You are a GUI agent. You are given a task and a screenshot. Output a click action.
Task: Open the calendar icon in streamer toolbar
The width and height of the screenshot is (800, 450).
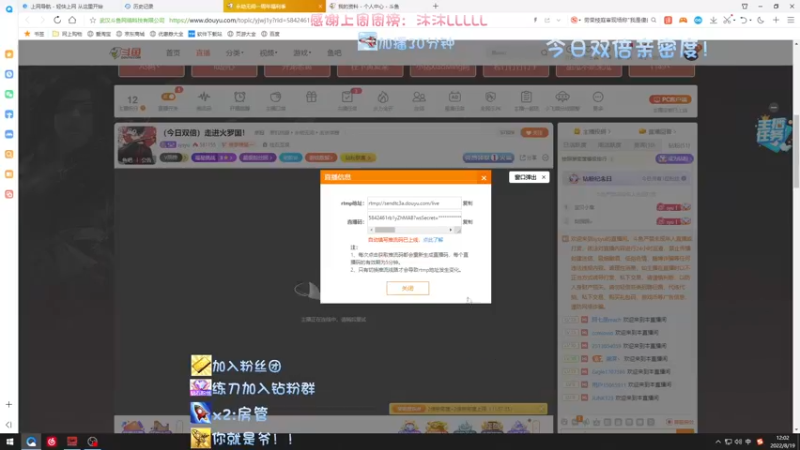pos(454,97)
